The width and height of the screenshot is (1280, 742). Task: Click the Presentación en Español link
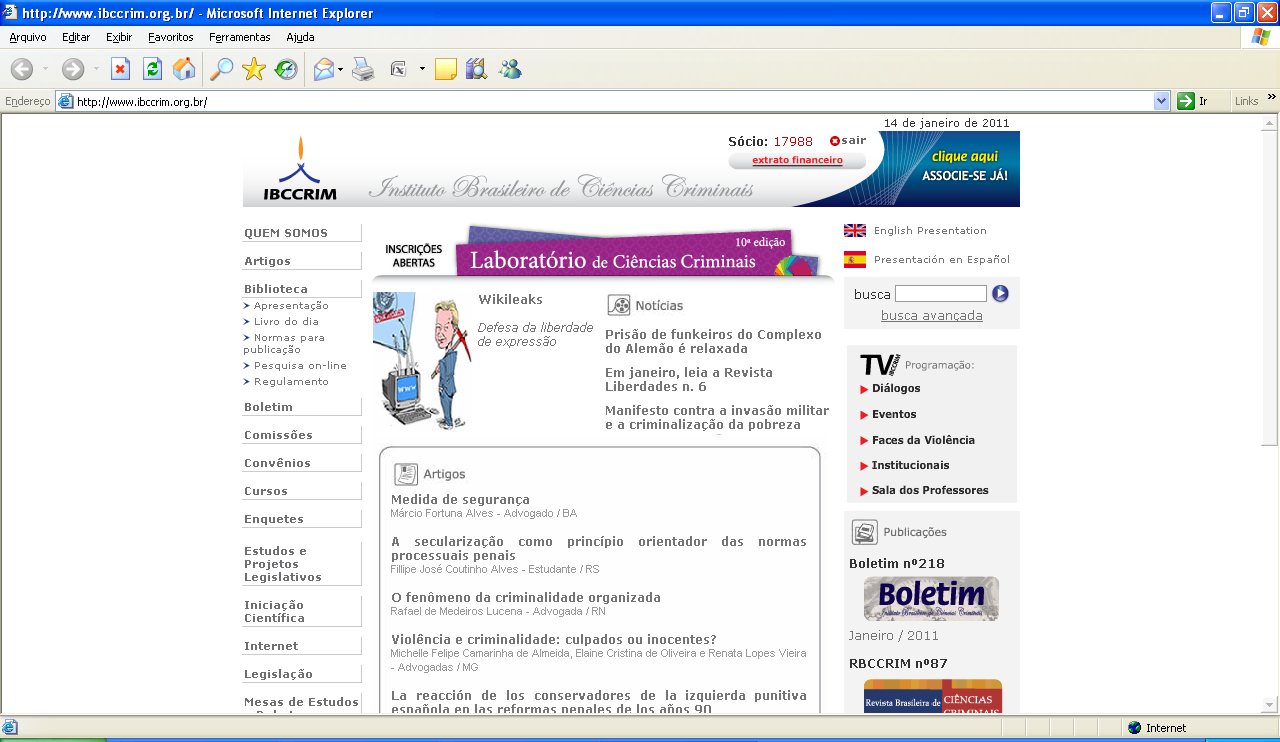[x=942, y=260]
